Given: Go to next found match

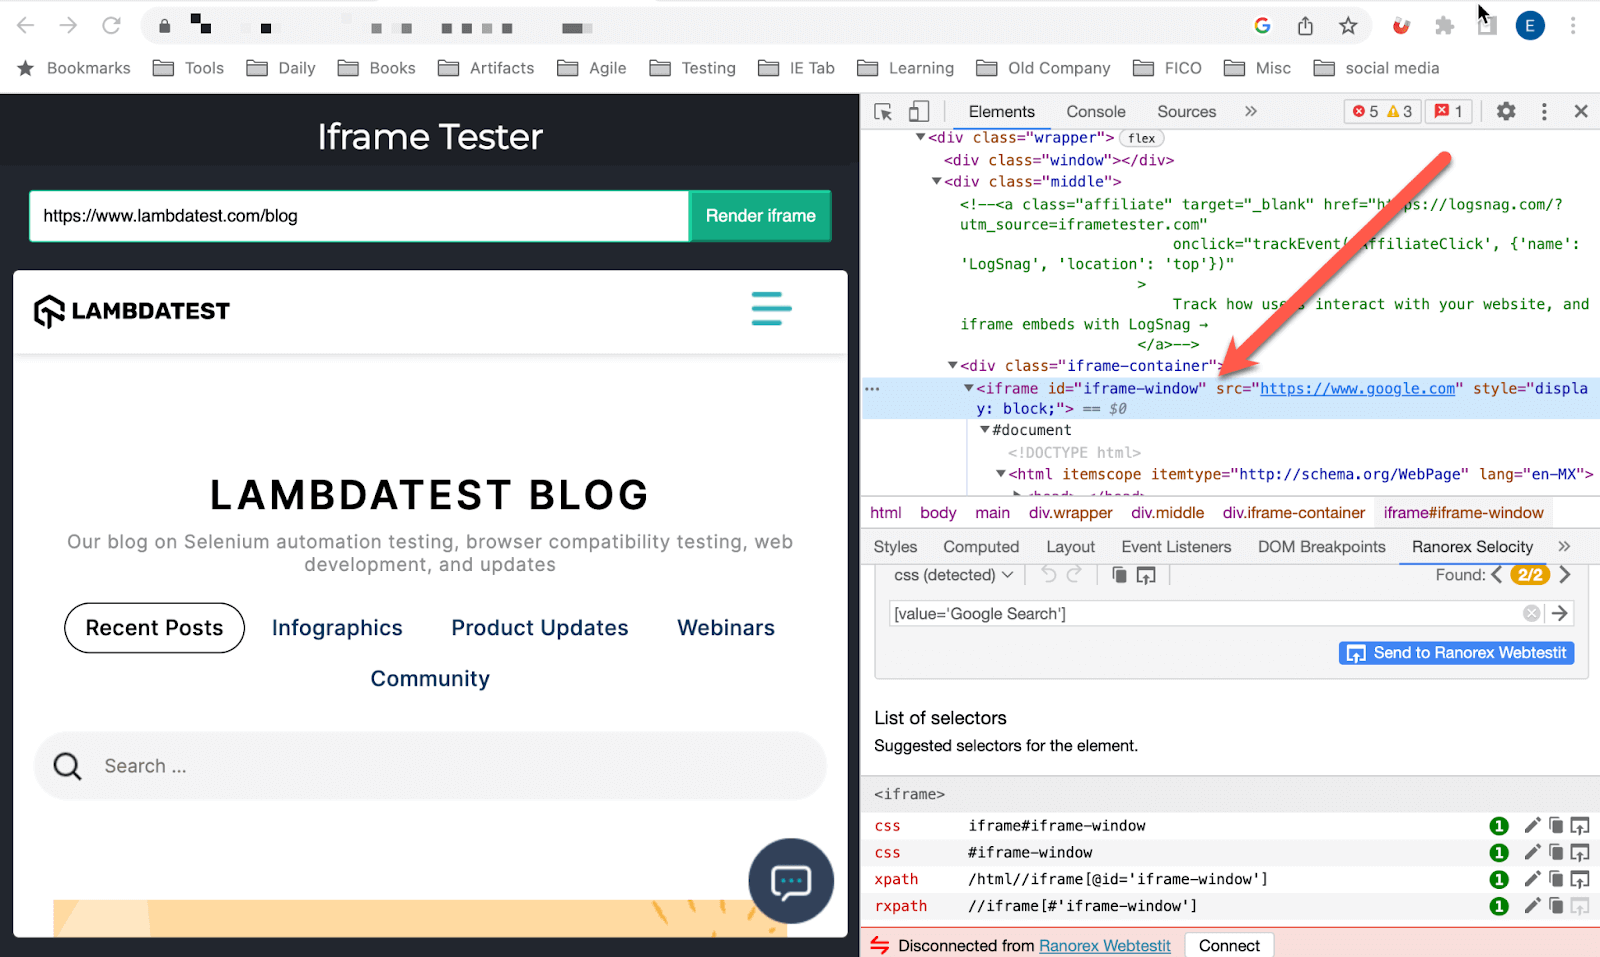Looking at the screenshot, I should pyautogui.click(x=1565, y=575).
